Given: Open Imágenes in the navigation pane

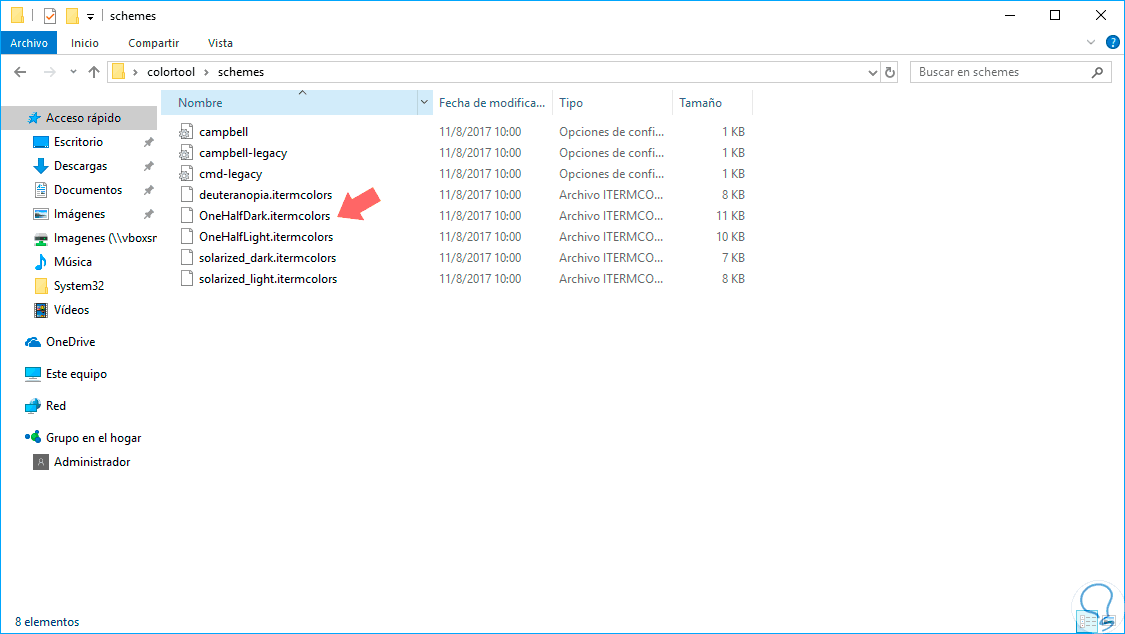Looking at the screenshot, I should click(x=79, y=214).
